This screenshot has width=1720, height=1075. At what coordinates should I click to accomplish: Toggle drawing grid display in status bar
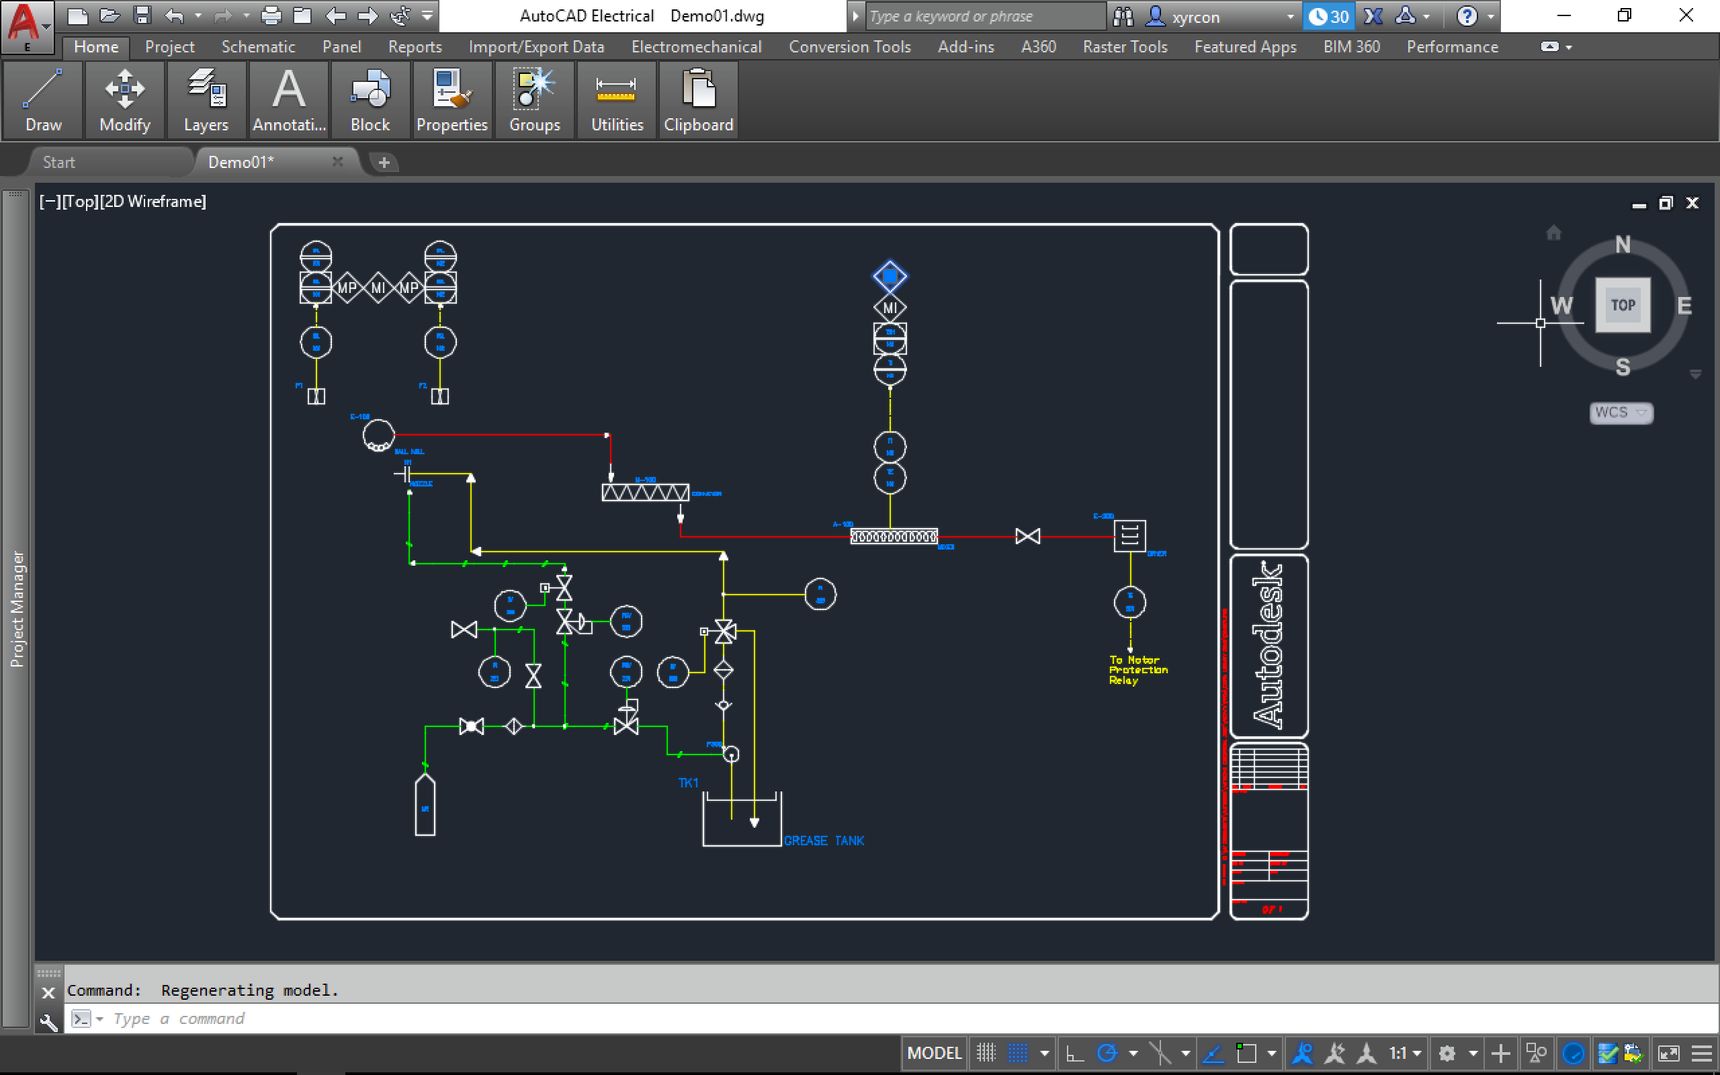coord(986,1053)
